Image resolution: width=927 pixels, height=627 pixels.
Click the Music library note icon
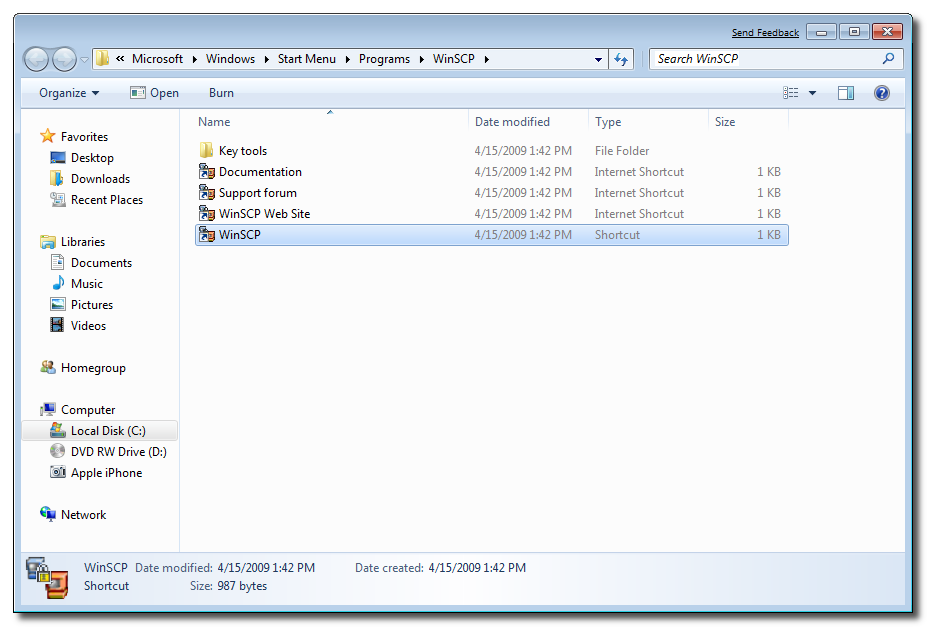point(57,283)
